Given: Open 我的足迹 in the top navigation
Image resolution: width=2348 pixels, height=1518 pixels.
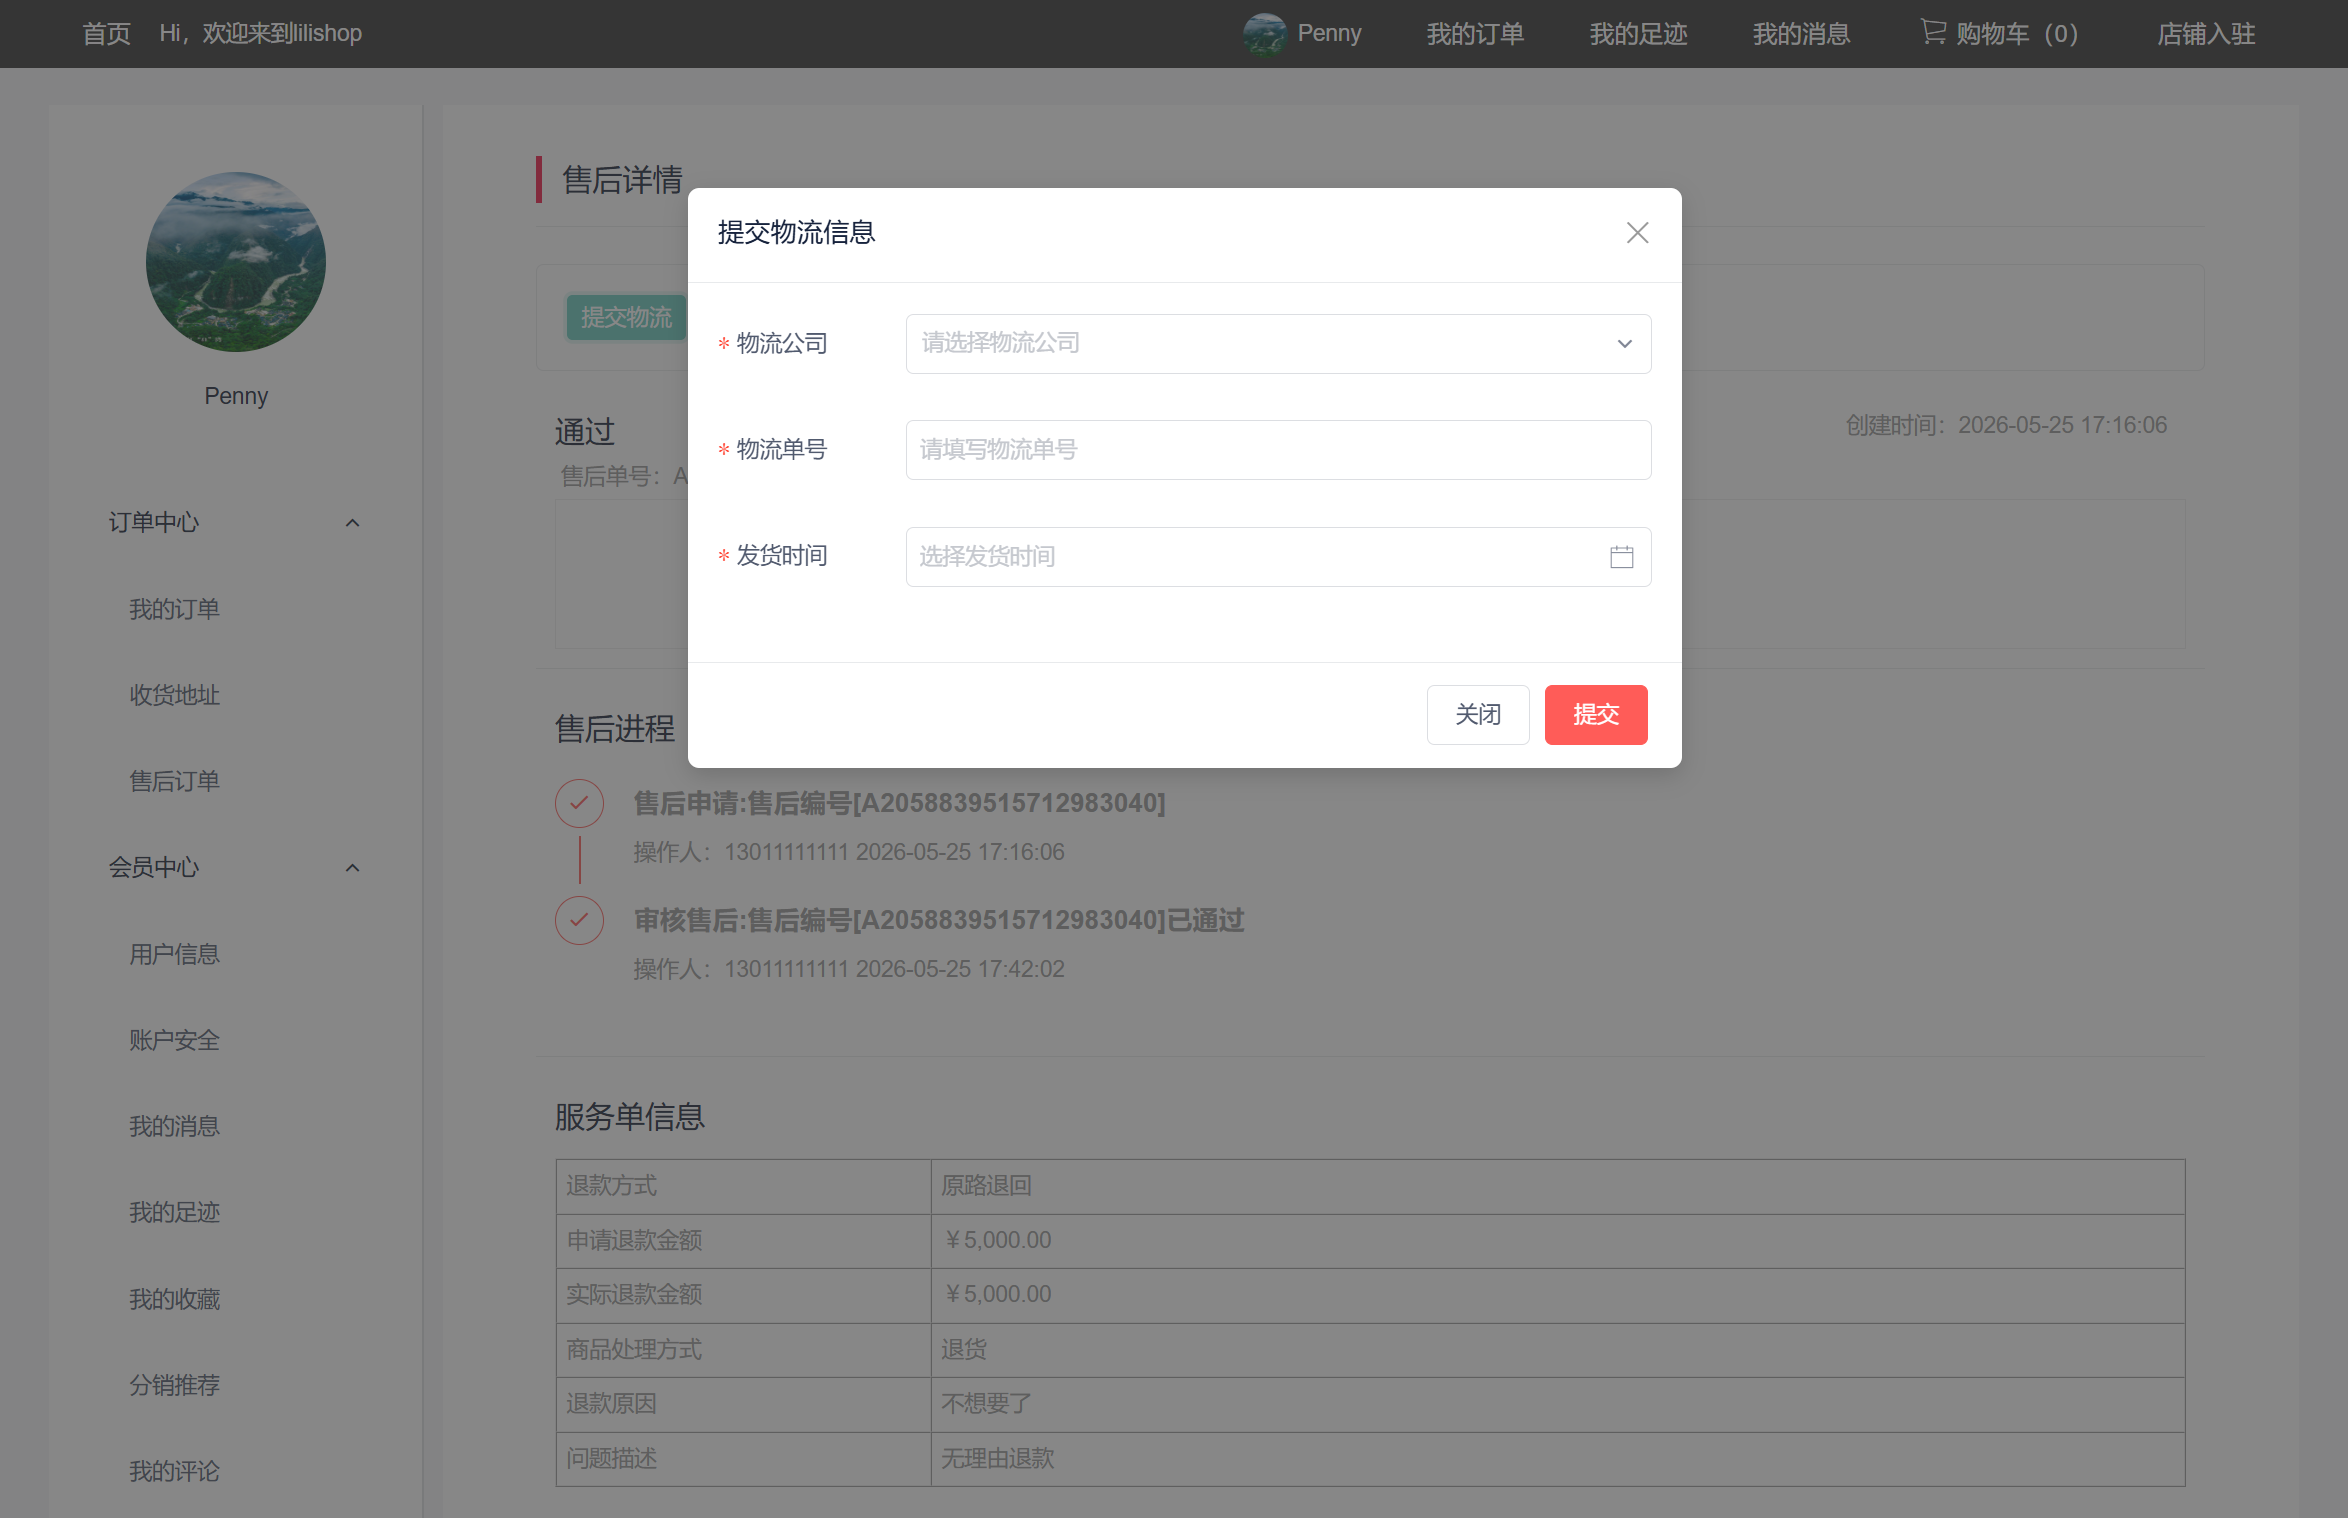Looking at the screenshot, I should (x=1638, y=34).
